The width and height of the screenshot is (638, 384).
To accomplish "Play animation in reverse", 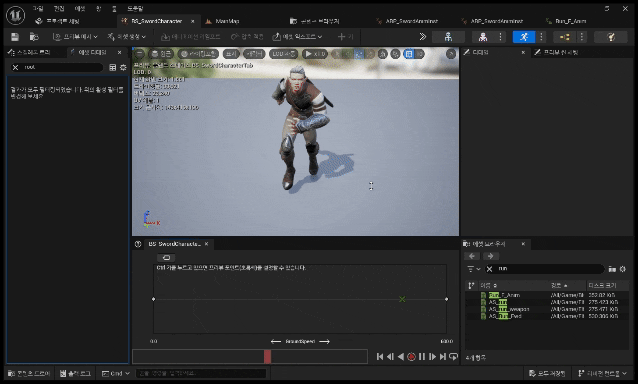I will 401,357.
